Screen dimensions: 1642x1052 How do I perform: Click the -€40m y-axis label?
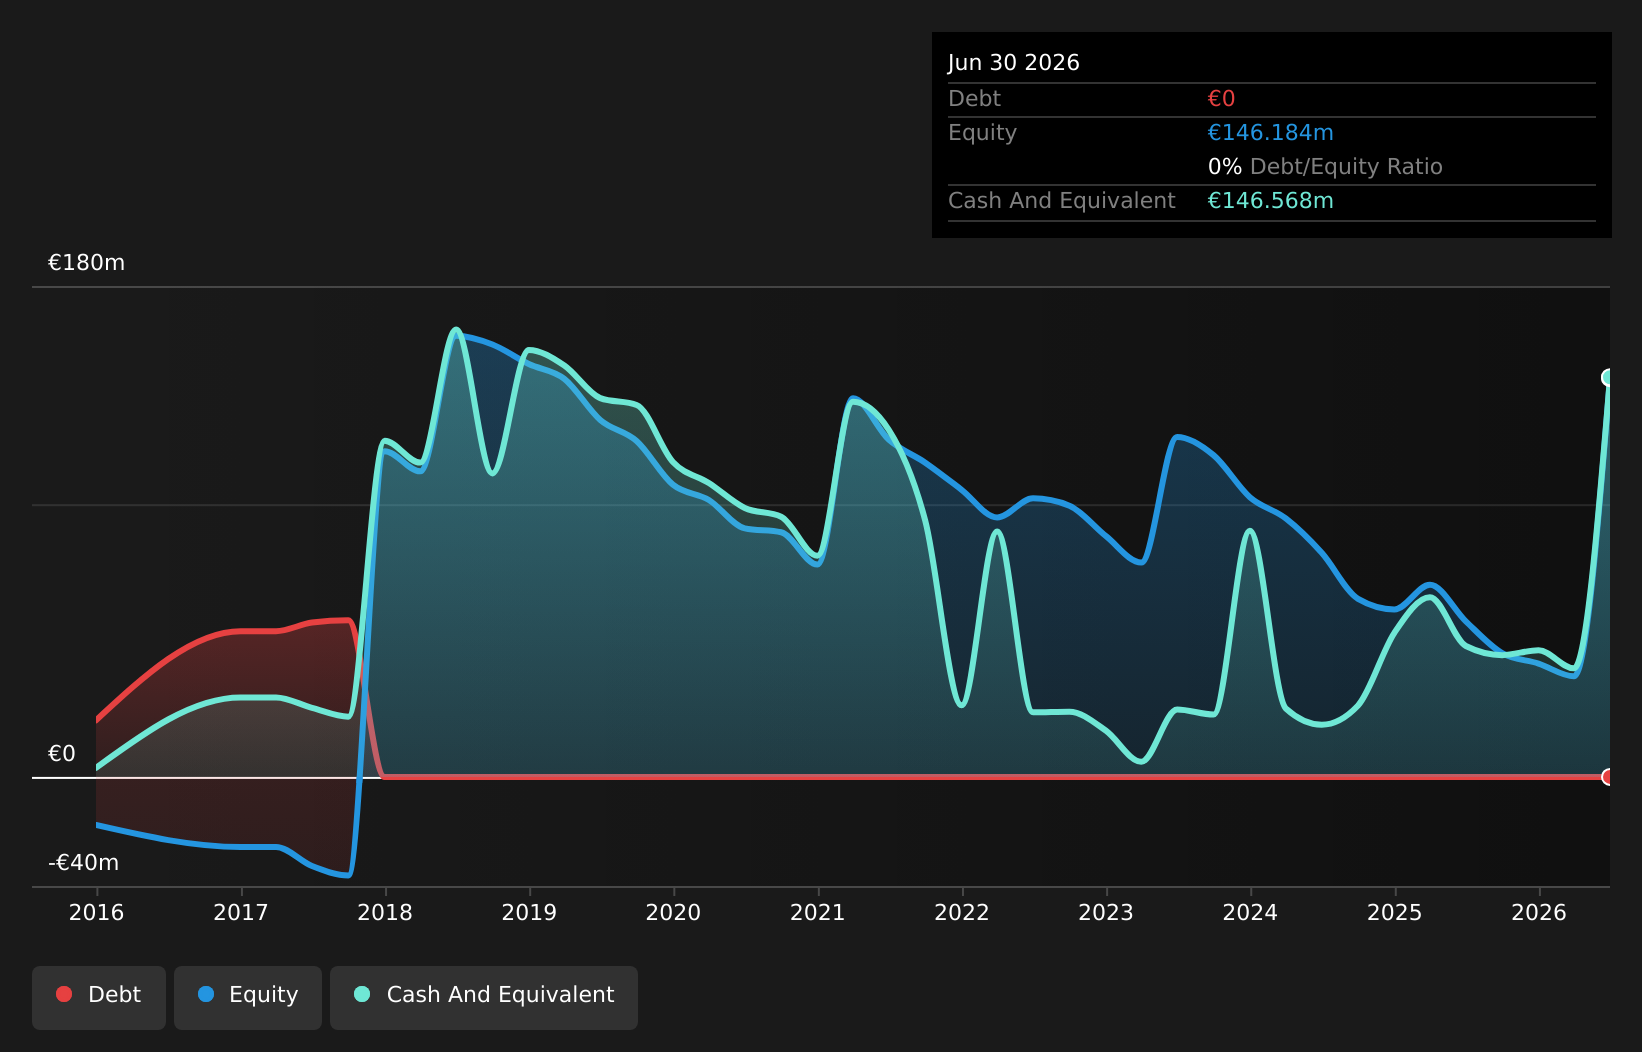click(84, 863)
